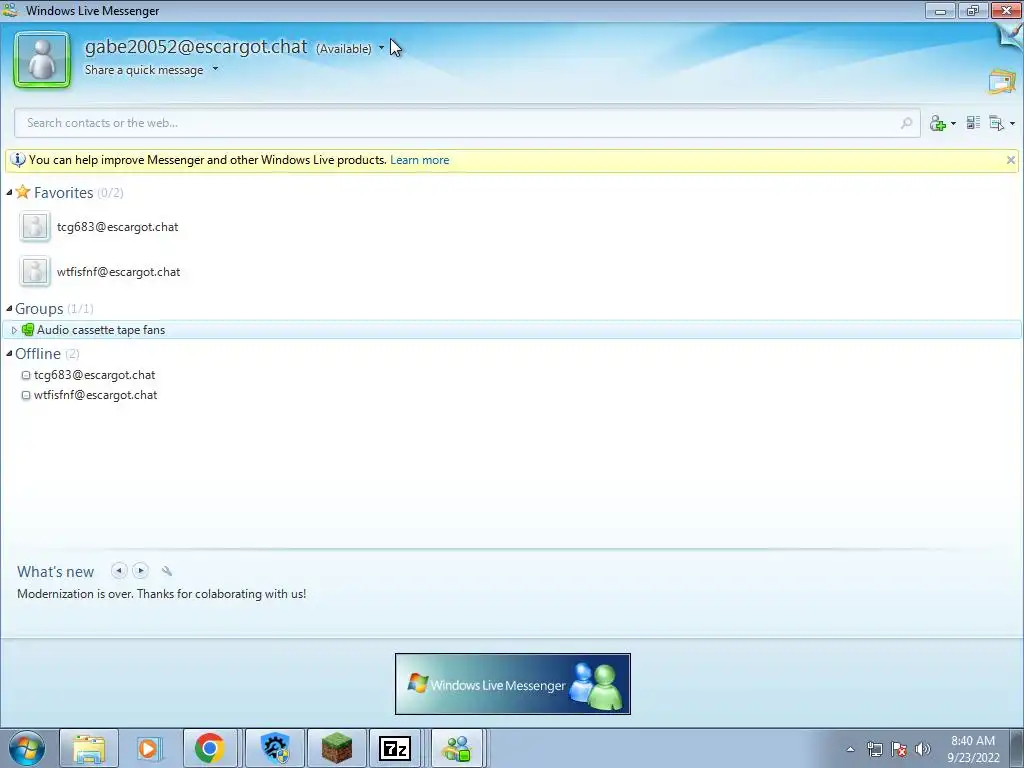Open Action Center flag icon
This screenshot has width=1024, height=768.
899,749
